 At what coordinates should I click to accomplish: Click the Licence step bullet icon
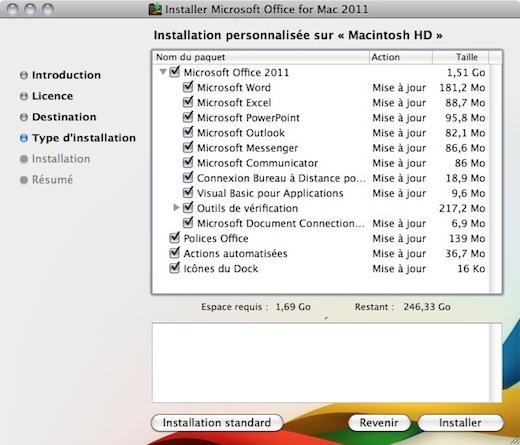pyautogui.click(x=24, y=96)
